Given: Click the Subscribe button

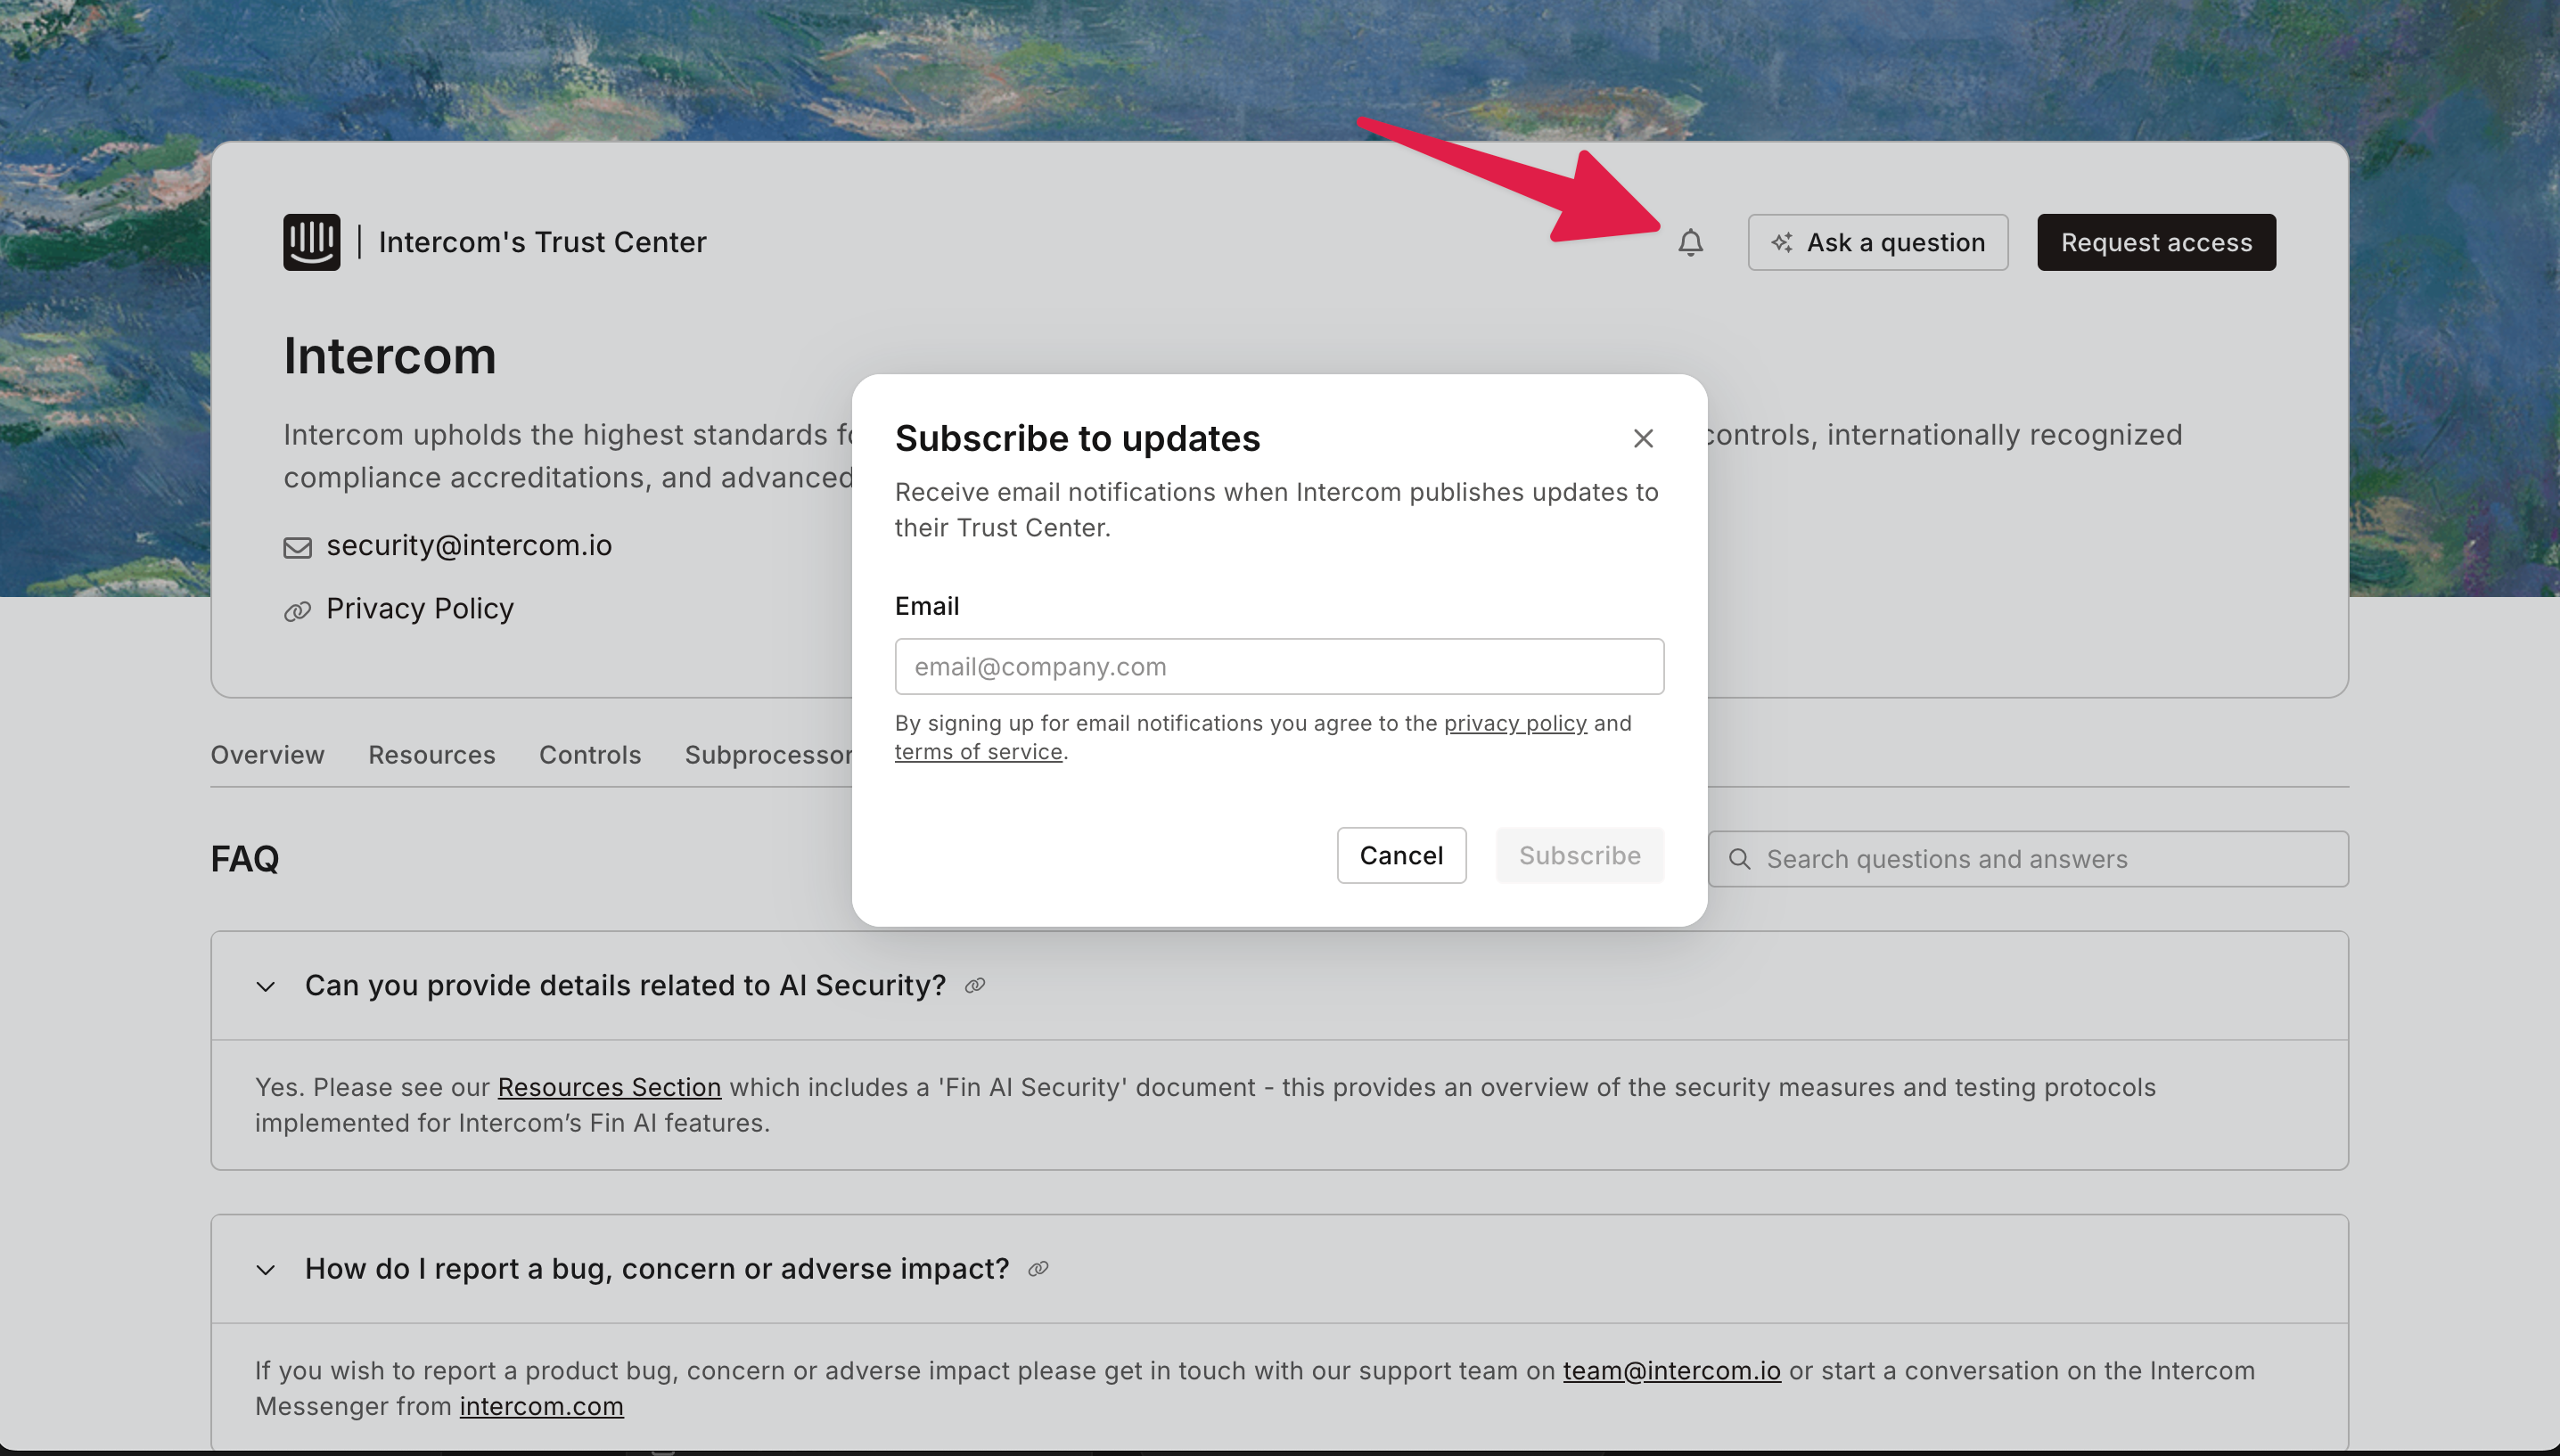Looking at the screenshot, I should tap(1580, 855).
